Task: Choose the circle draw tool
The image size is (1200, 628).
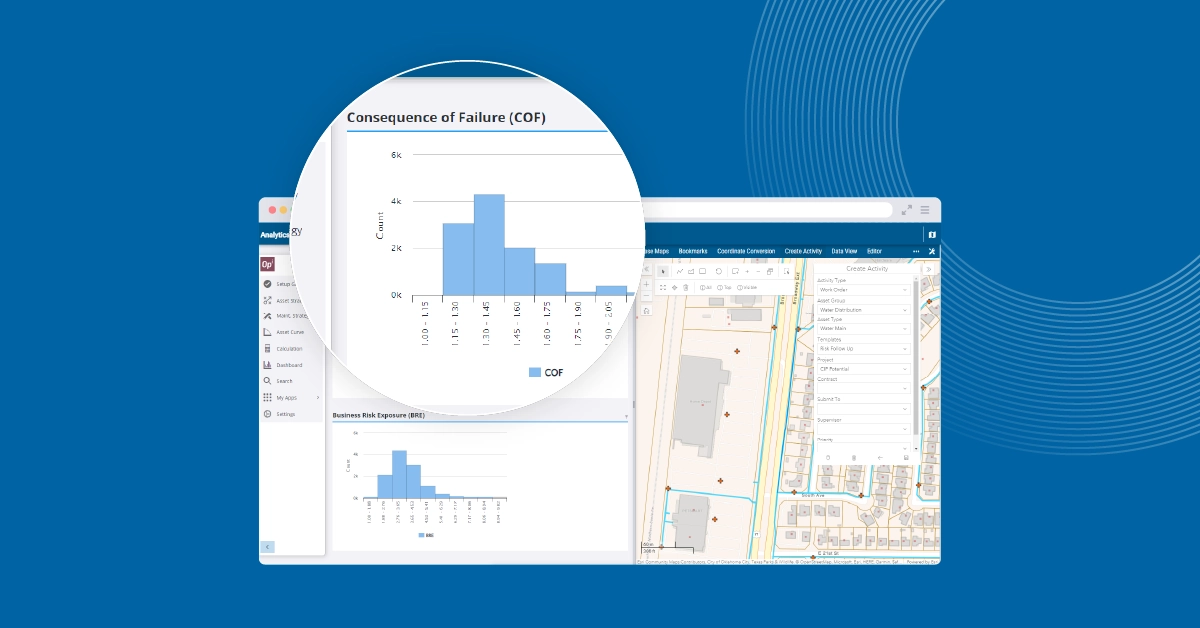Action: coord(719,272)
